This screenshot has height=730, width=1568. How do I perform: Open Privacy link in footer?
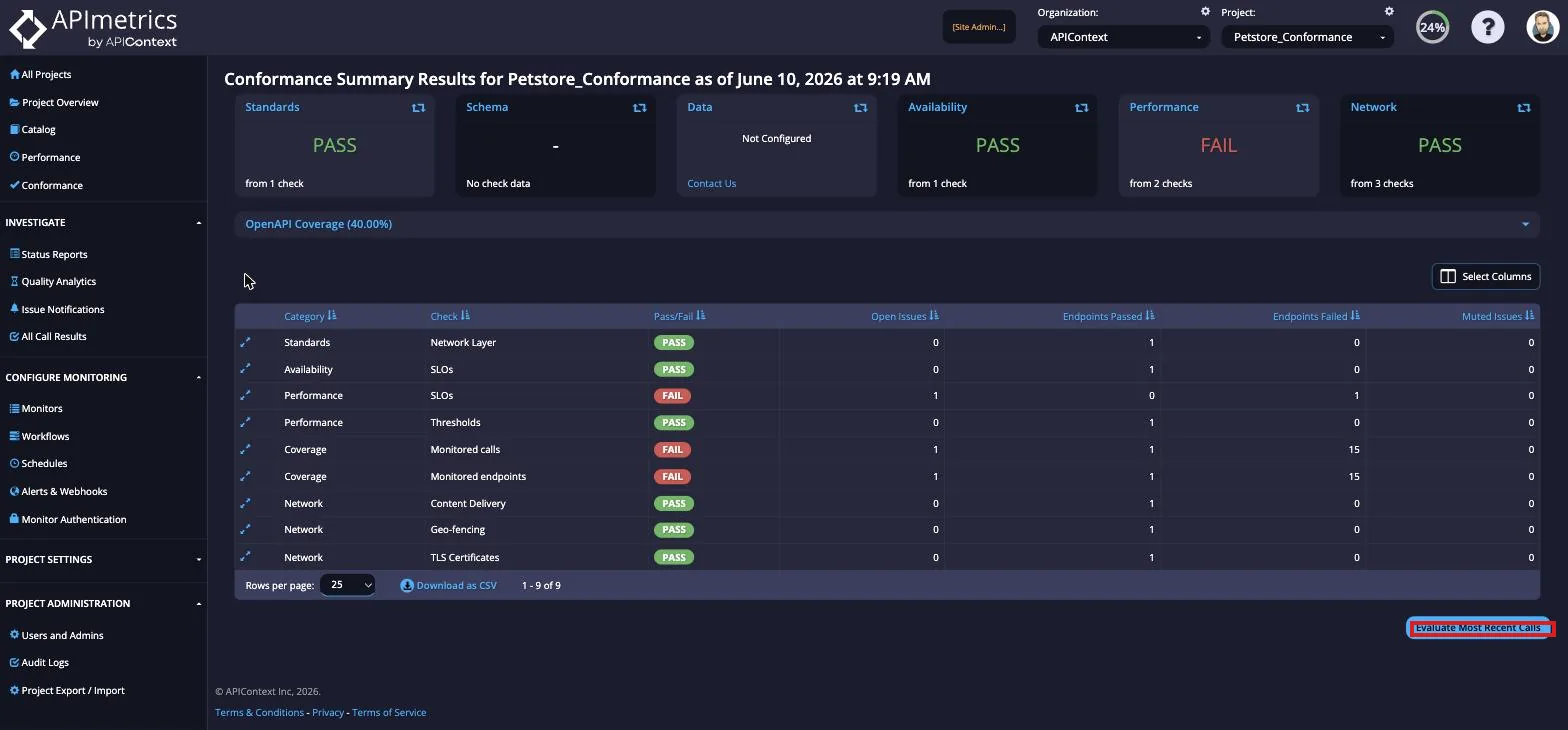328,712
